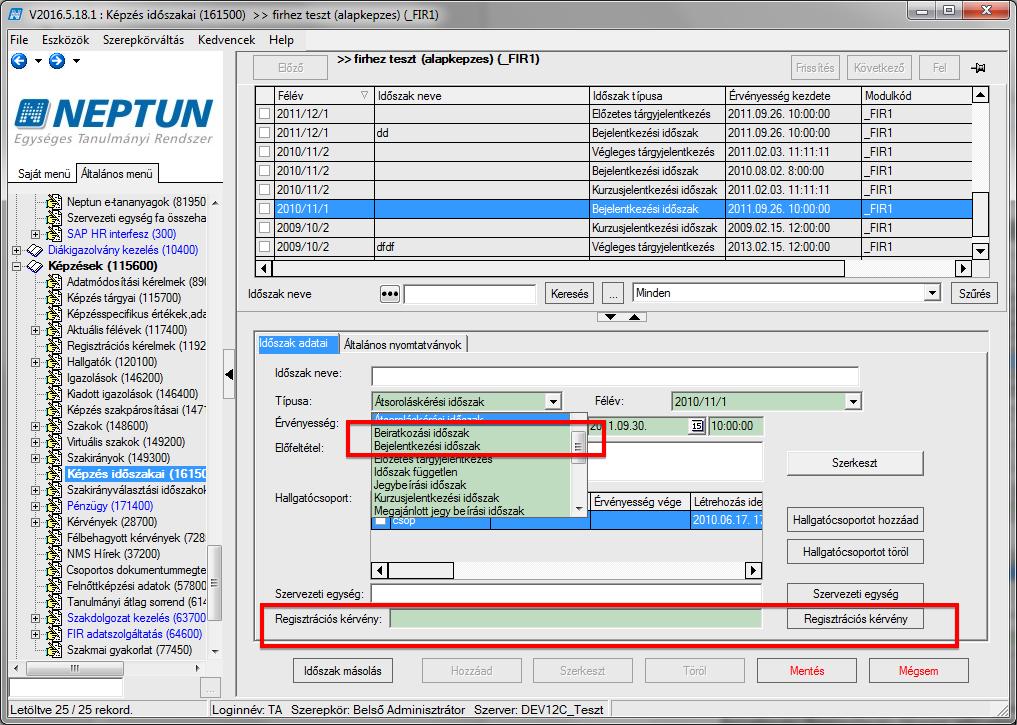Tick checkbox of 2009/10/2 Kurzusjelentkezési időszak row
This screenshot has height=725, width=1017.
point(265,228)
